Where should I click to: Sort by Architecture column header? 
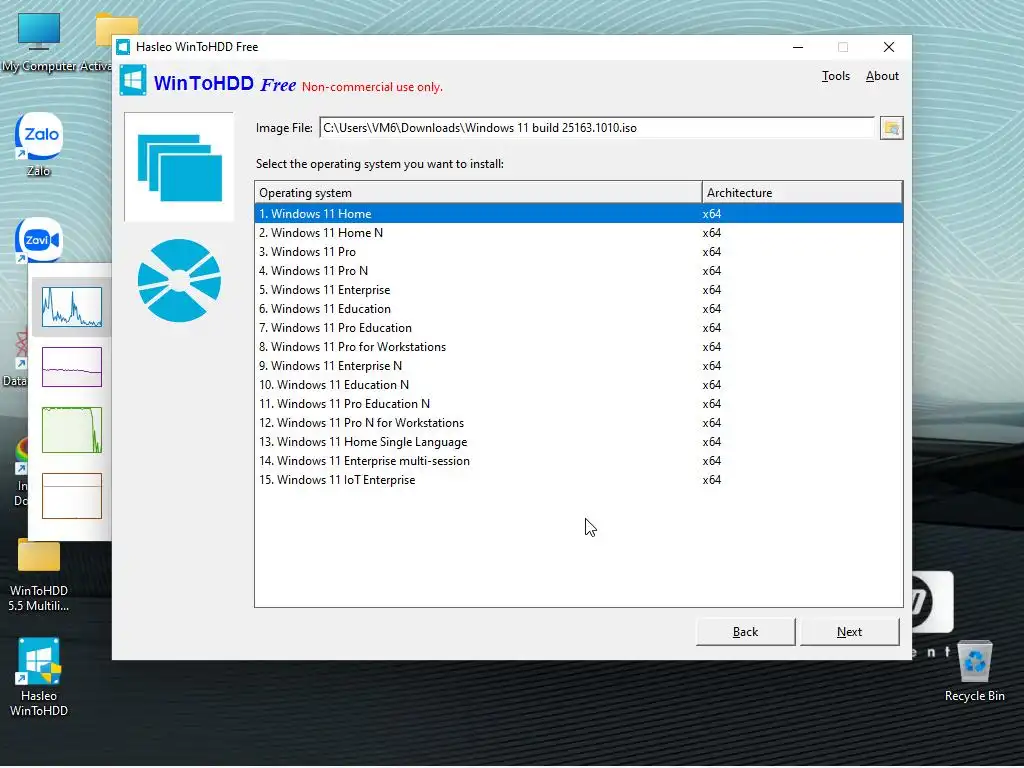[x=802, y=193]
